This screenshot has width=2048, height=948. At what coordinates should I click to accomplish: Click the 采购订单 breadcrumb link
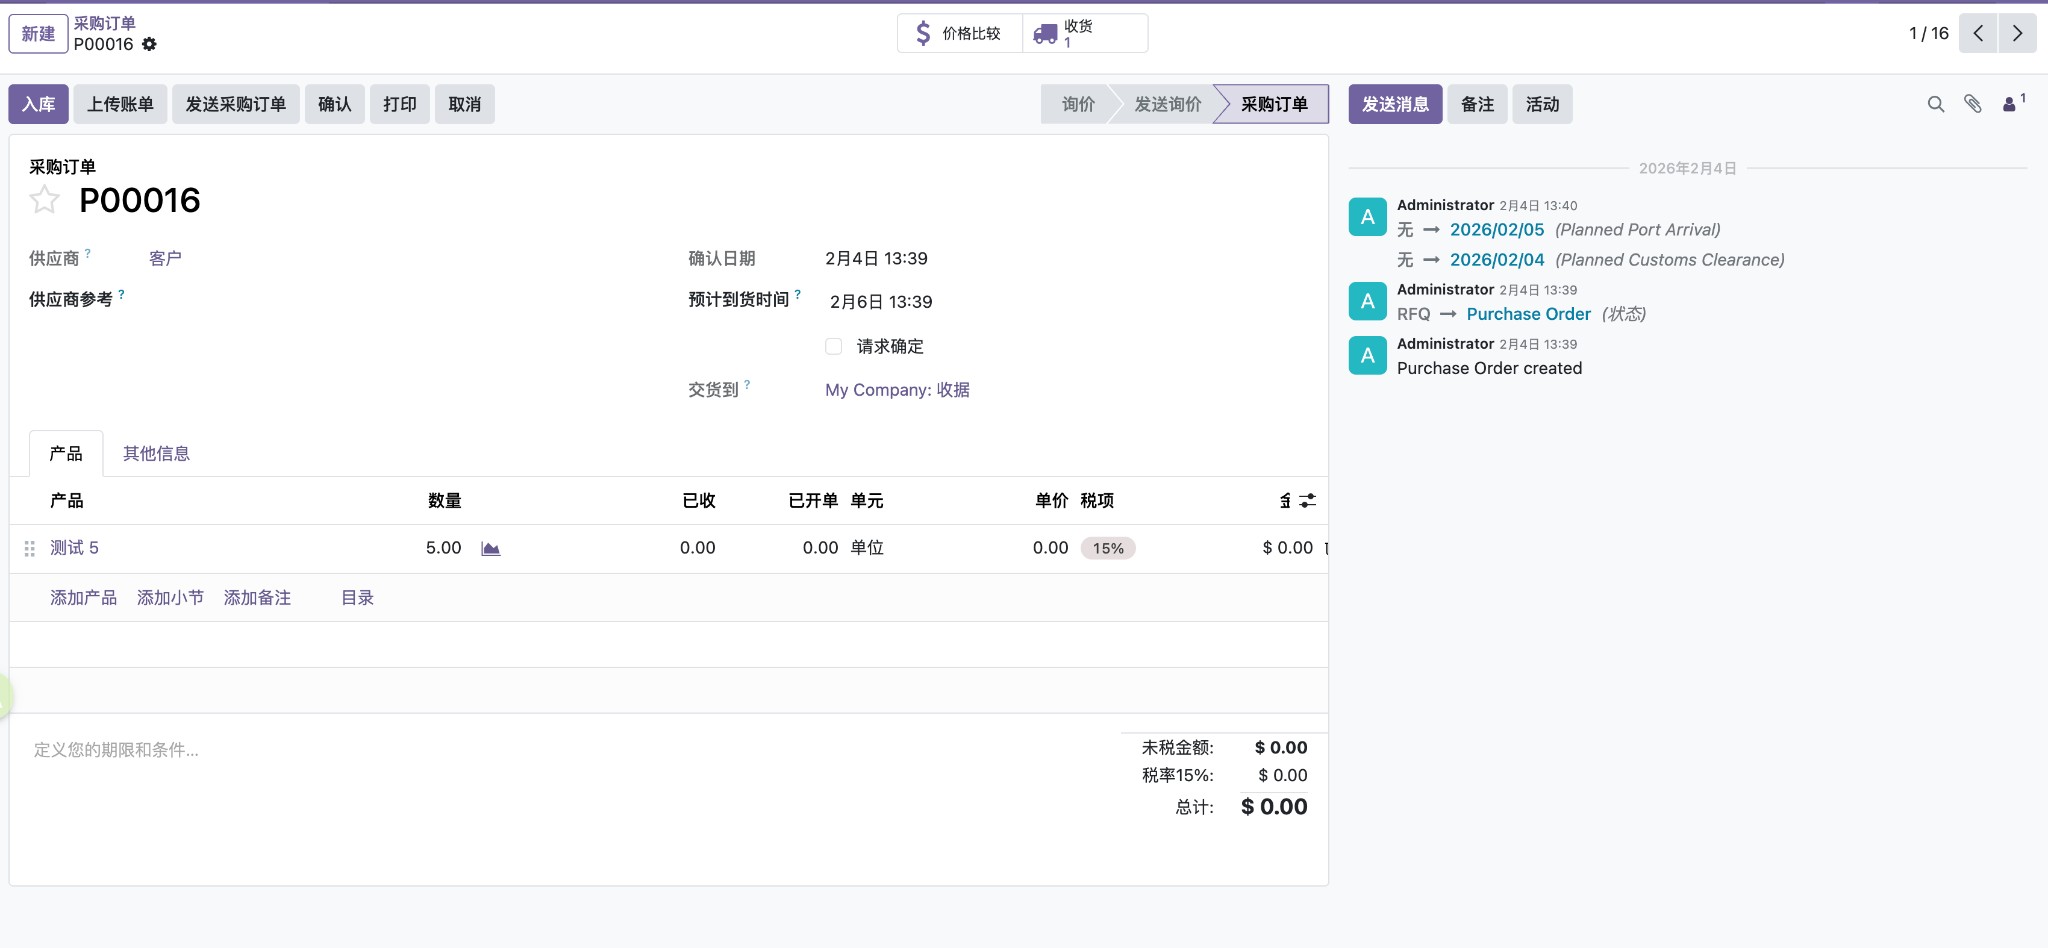(x=104, y=23)
